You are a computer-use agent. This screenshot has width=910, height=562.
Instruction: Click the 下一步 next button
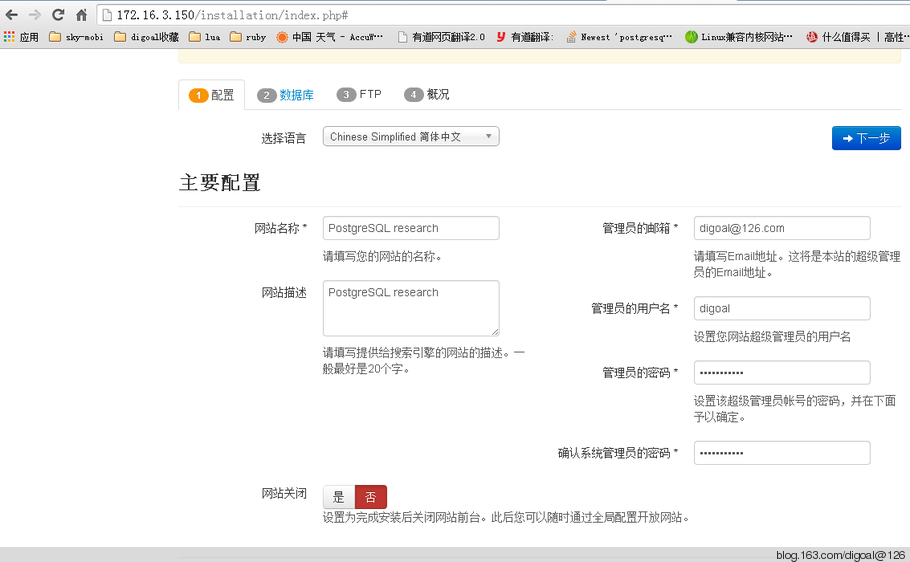866,138
